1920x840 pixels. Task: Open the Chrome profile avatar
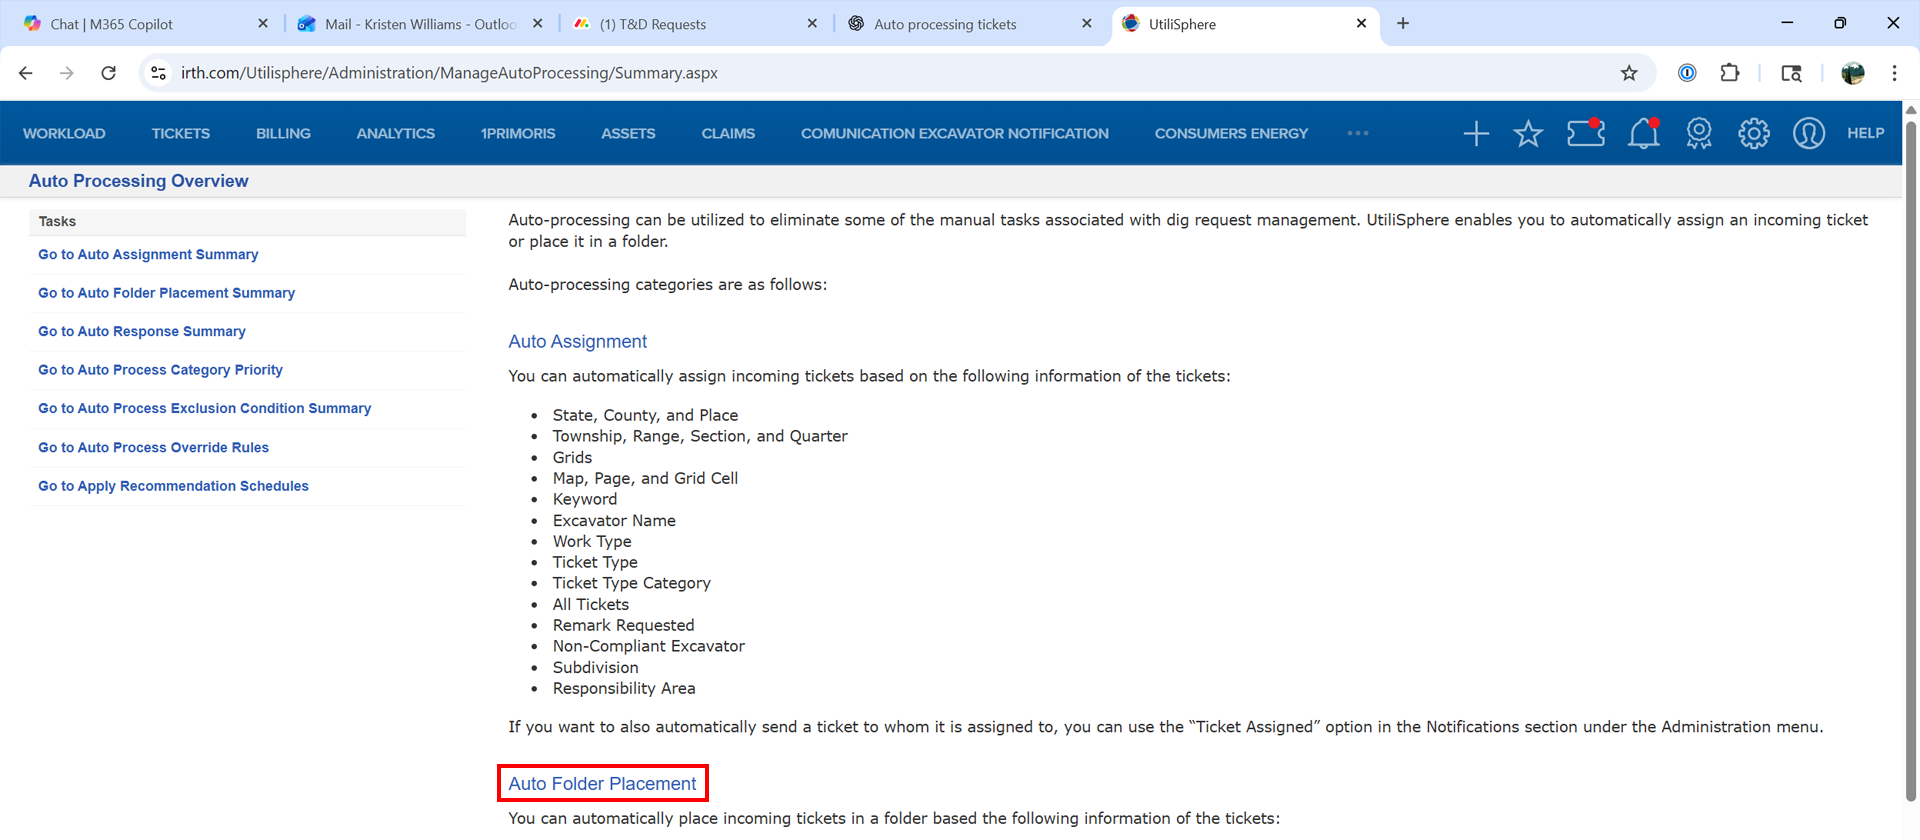click(x=1853, y=73)
